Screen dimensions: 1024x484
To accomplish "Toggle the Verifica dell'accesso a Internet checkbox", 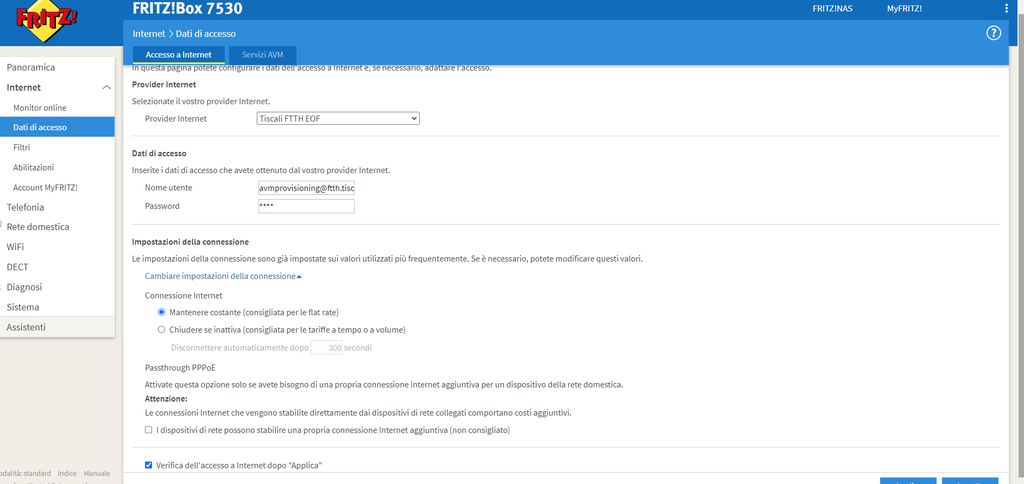I will 148,465.
